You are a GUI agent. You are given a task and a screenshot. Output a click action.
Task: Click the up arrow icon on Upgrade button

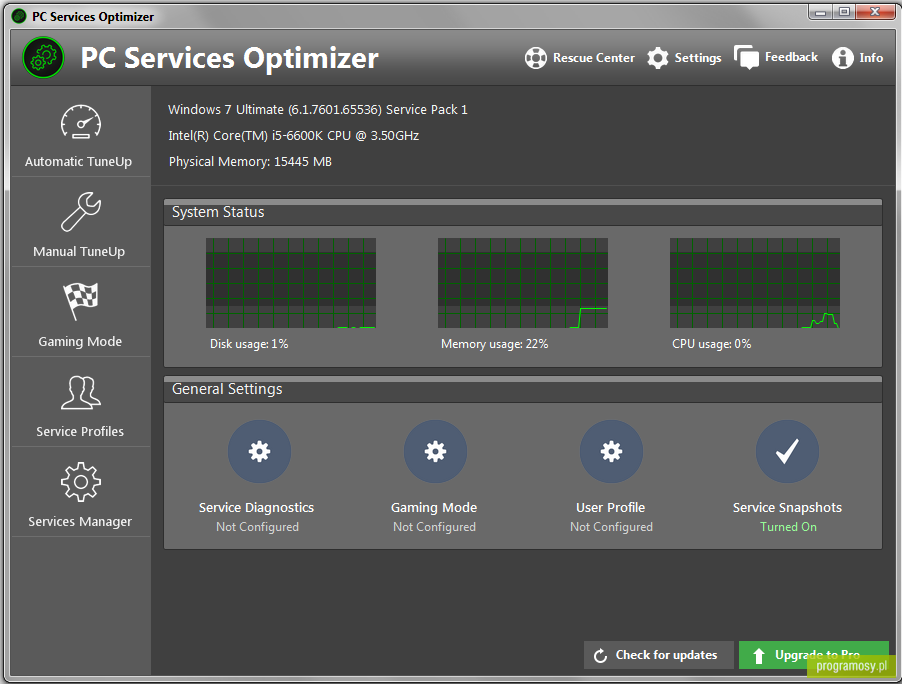coord(759,655)
